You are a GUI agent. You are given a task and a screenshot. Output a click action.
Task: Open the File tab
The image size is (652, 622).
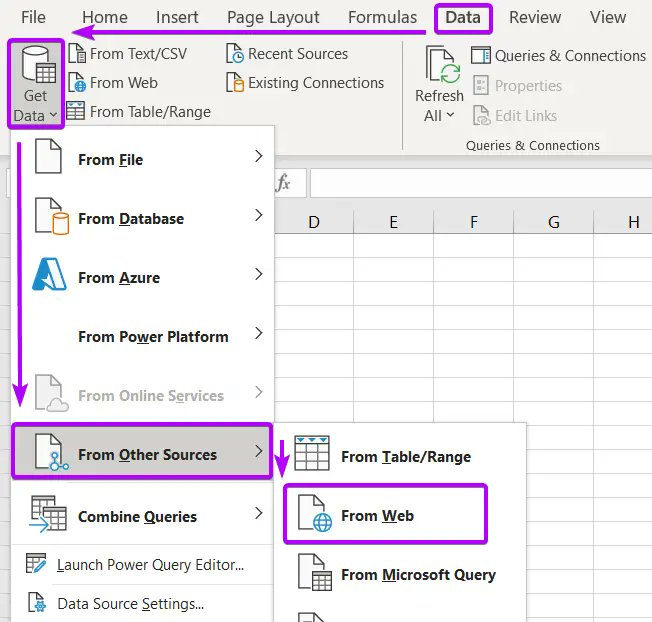(33, 17)
